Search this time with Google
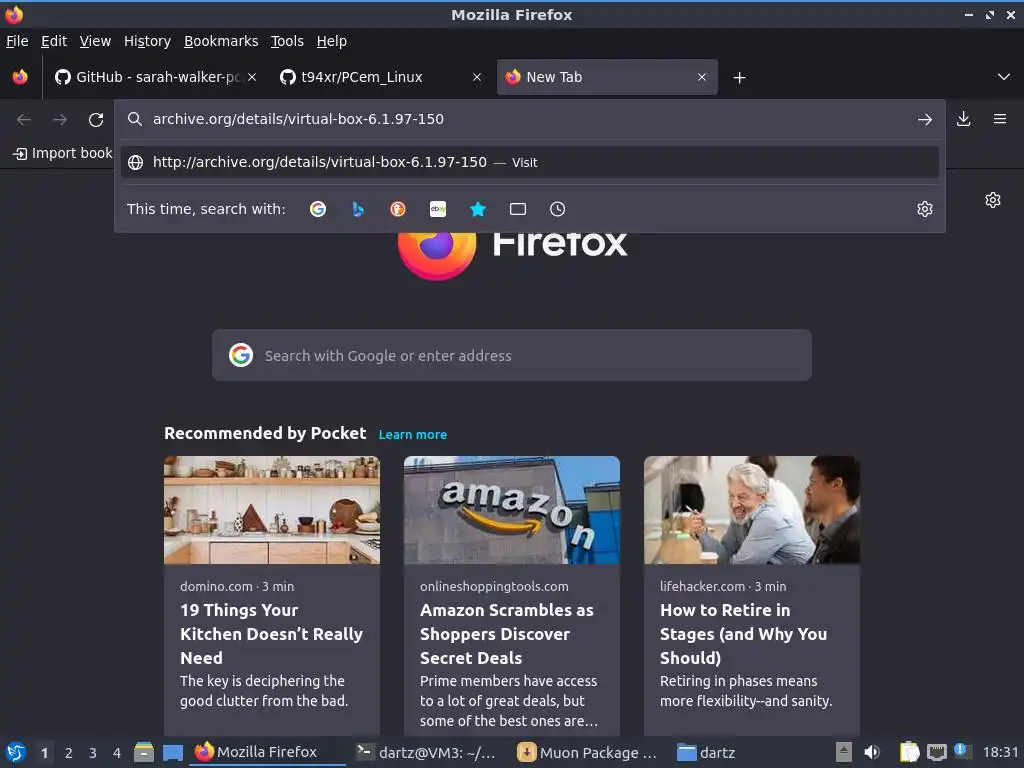 318,209
